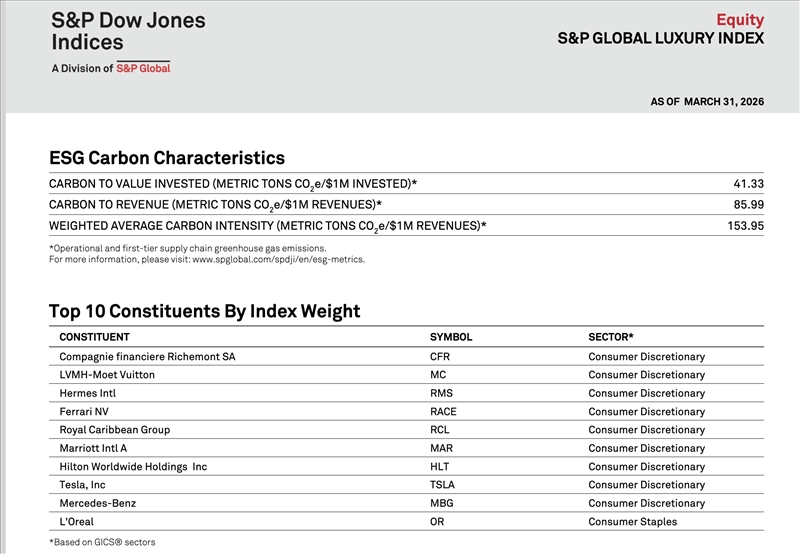The height and width of the screenshot is (554, 800).
Task: Click the SYMBOL column header
Action: pos(451,337)
